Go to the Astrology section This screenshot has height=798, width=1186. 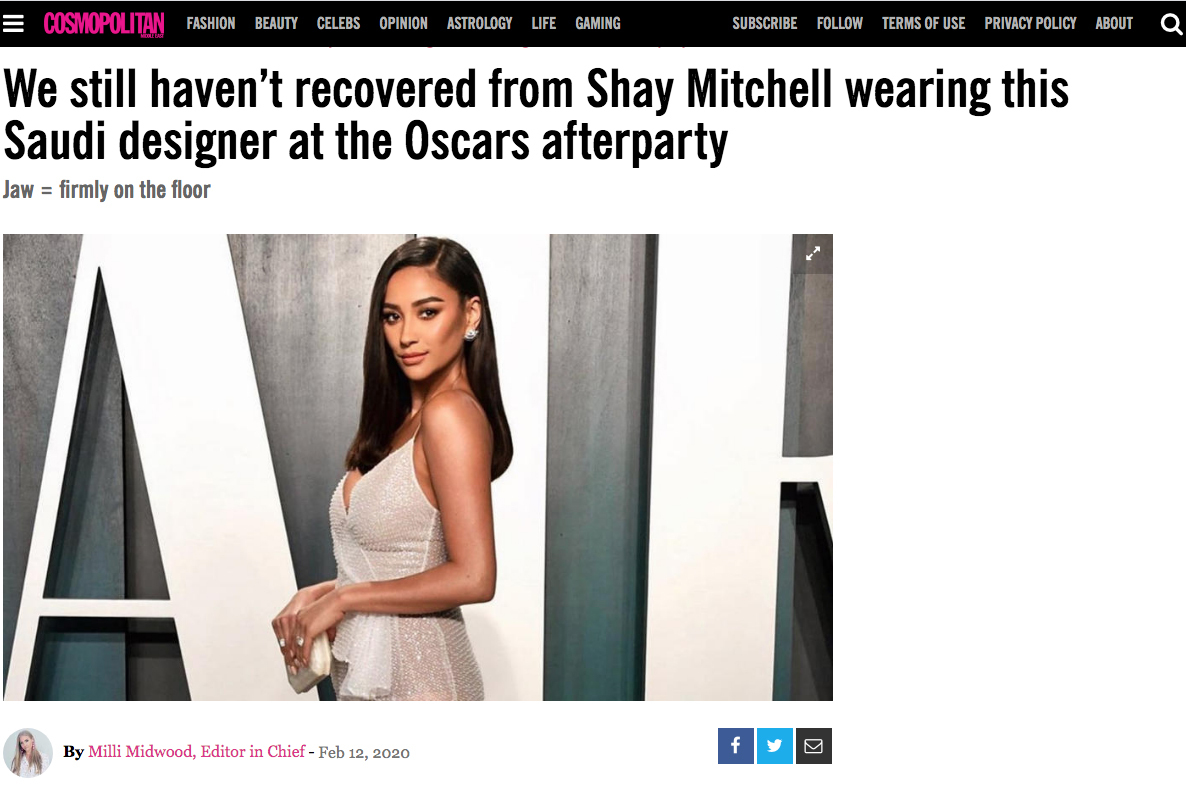pos(480,23)
